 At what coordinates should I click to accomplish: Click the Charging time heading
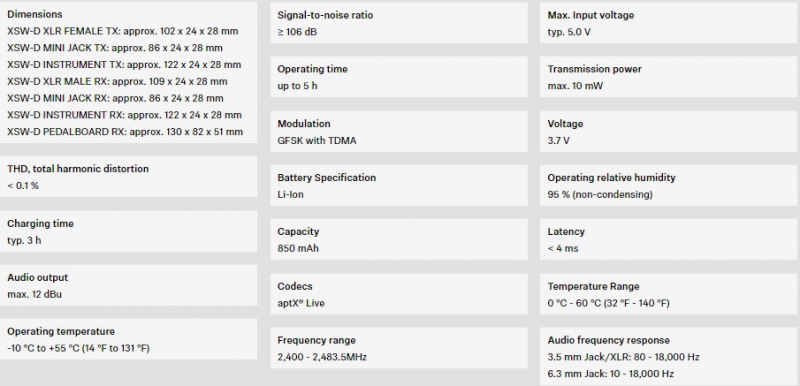click(x=40, y=223)
